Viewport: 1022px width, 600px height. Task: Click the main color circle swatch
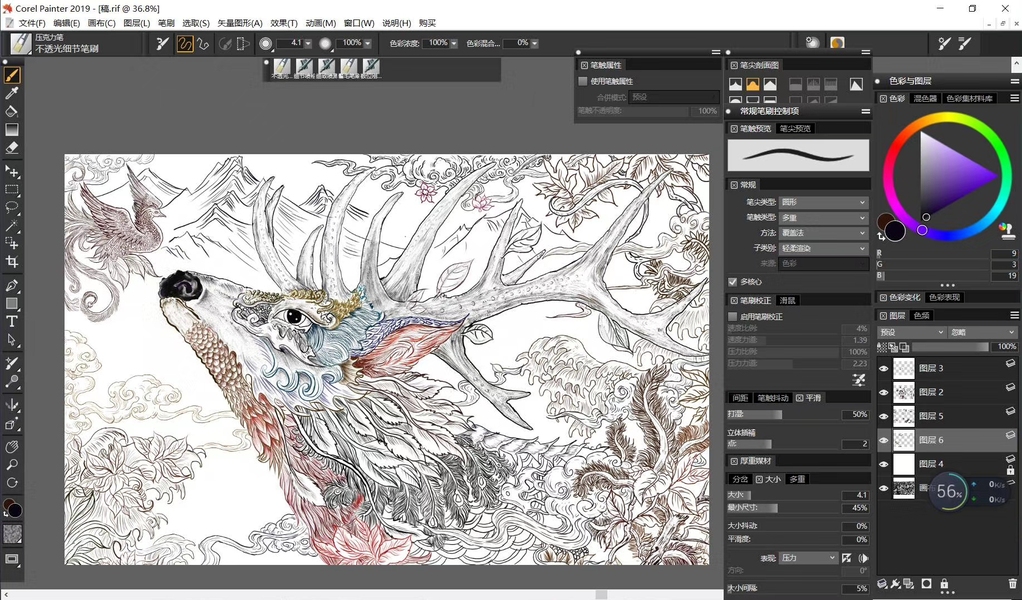[x=895, y=231]
